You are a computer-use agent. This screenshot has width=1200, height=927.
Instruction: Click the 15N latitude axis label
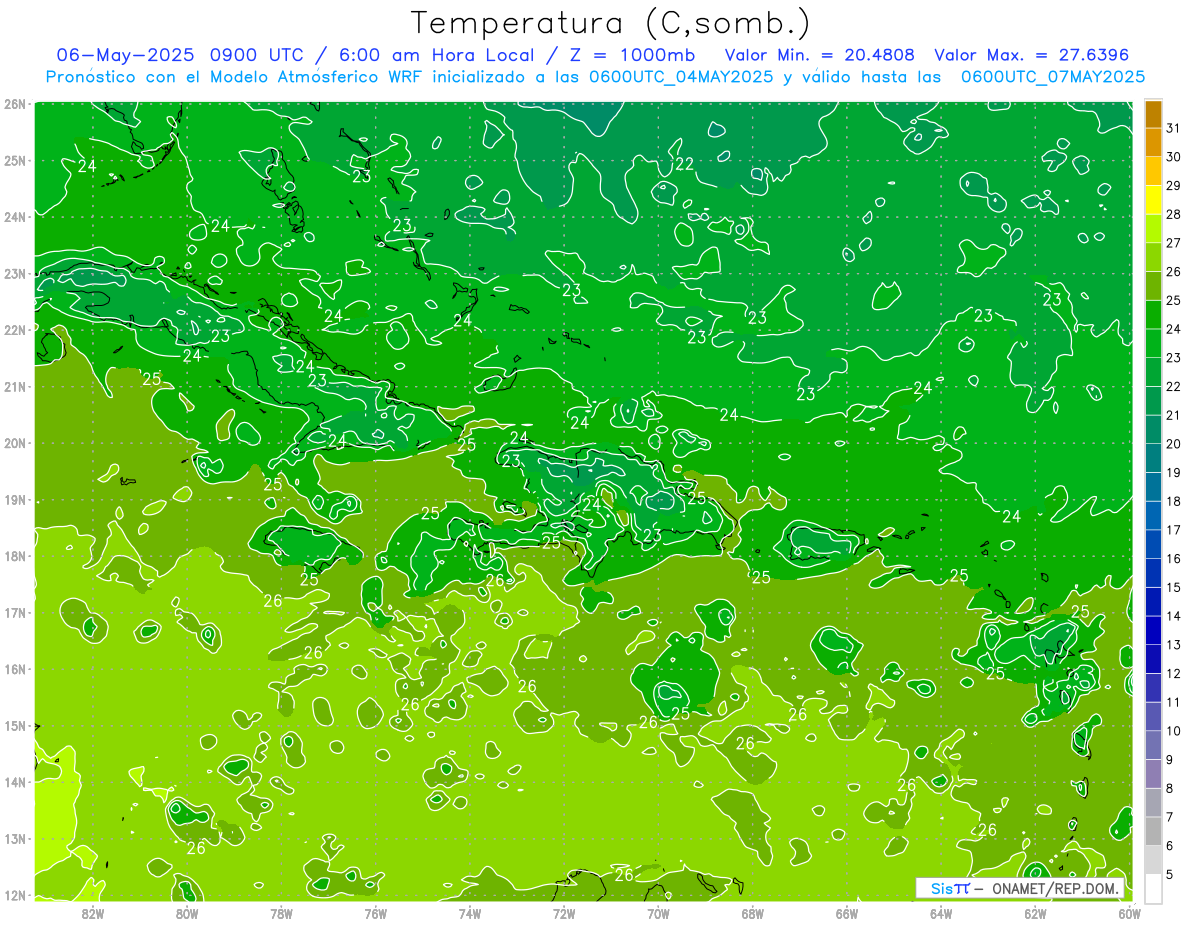click(x=14, y=725)
